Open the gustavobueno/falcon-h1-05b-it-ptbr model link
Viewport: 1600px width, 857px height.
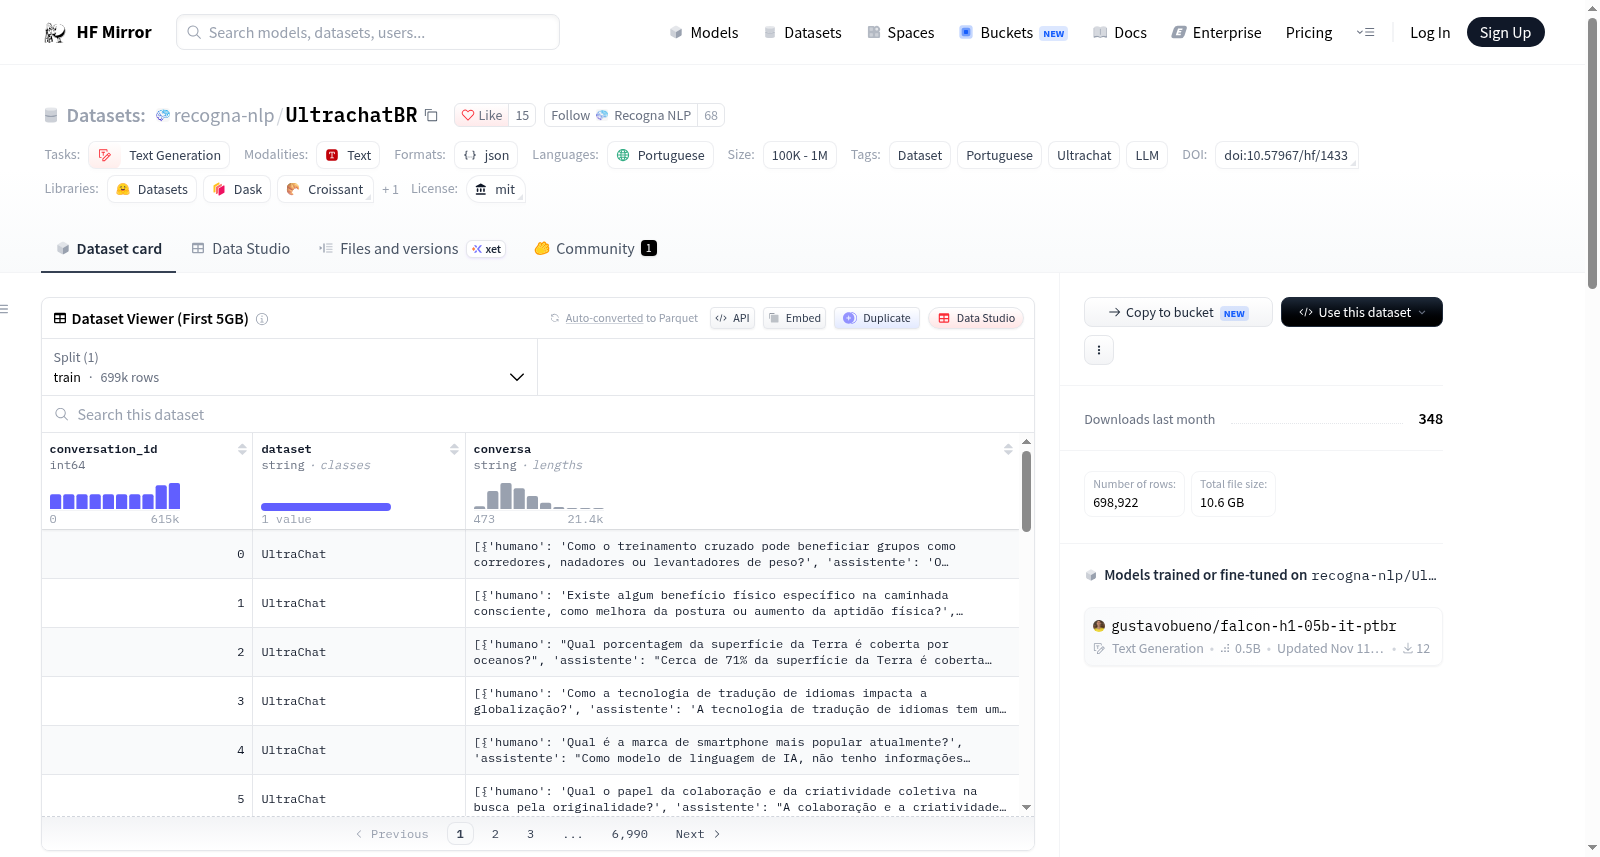click(x=1253, y=626)
